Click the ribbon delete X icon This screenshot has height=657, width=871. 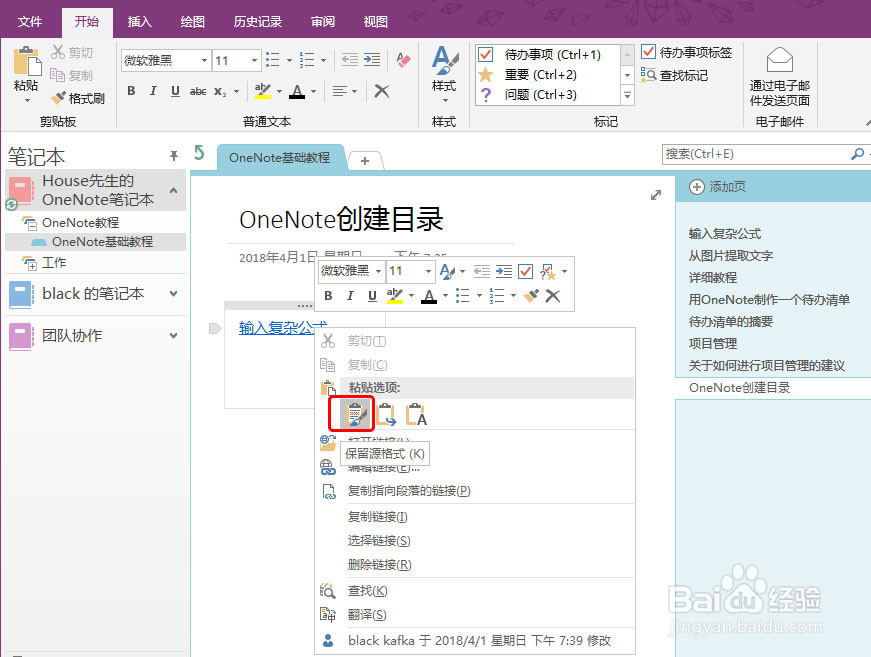coord(382,91)
